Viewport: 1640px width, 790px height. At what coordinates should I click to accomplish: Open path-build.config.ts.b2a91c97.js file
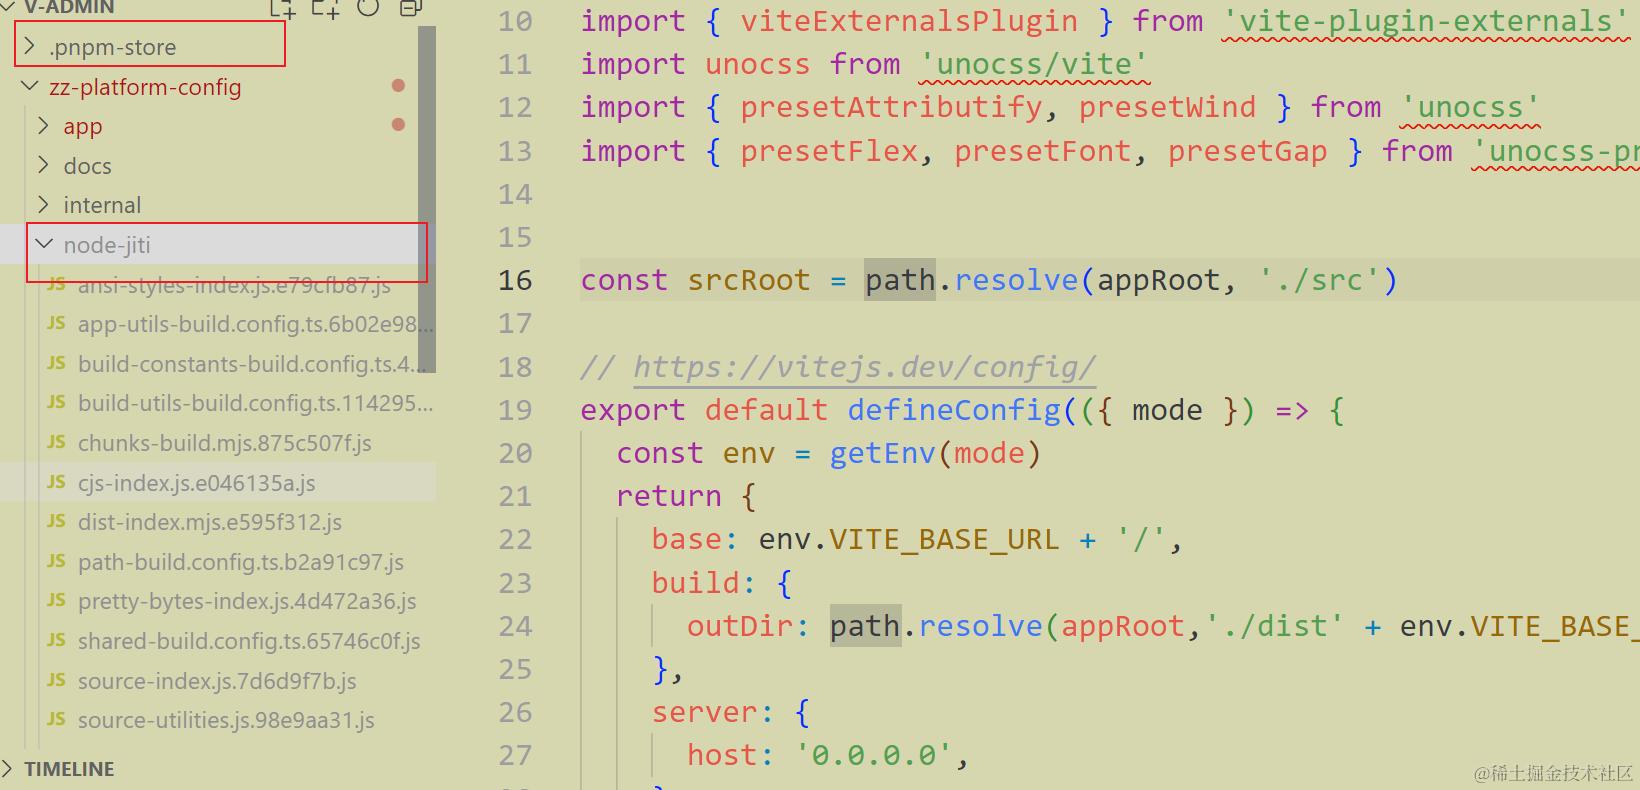point(241,562)
